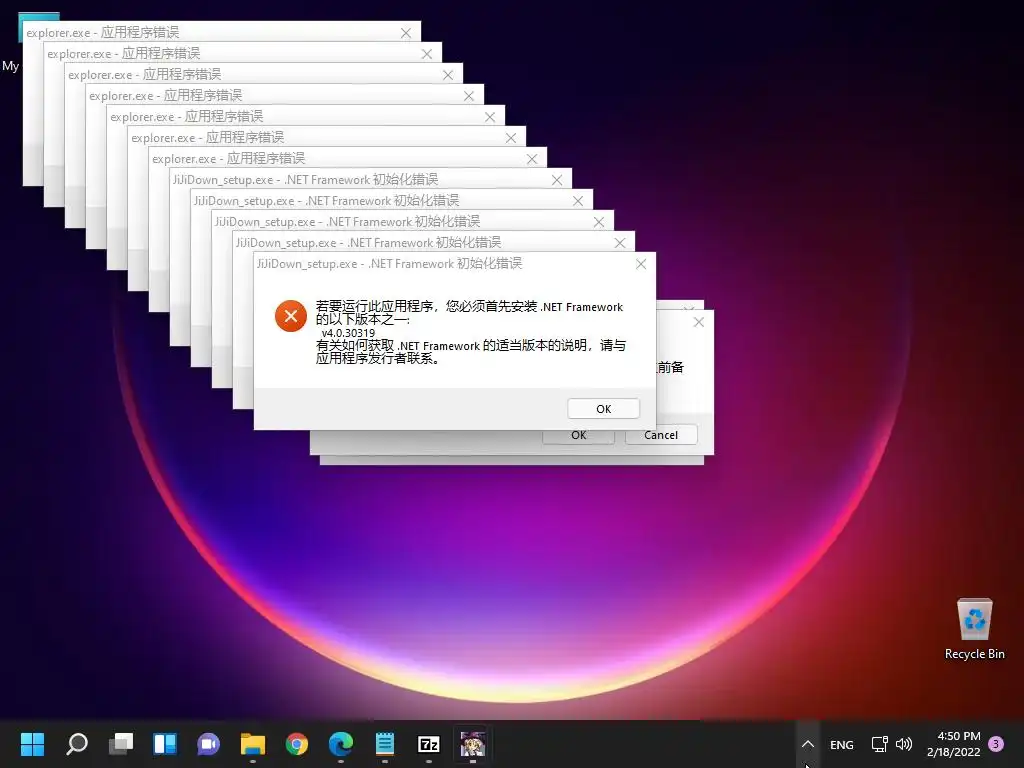Open the 7z taskbar icon
The width and height of the screenshot is (1024, 768).
click(428, 744)
